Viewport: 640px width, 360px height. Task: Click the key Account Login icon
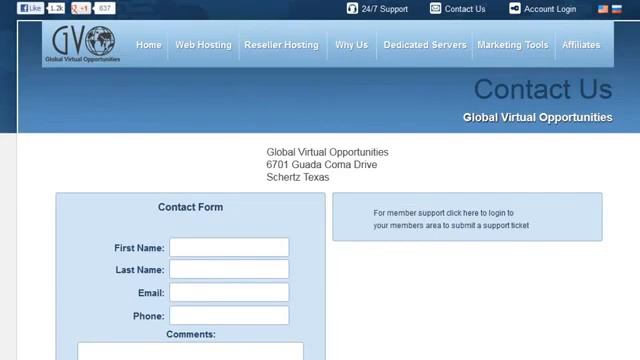515,9
